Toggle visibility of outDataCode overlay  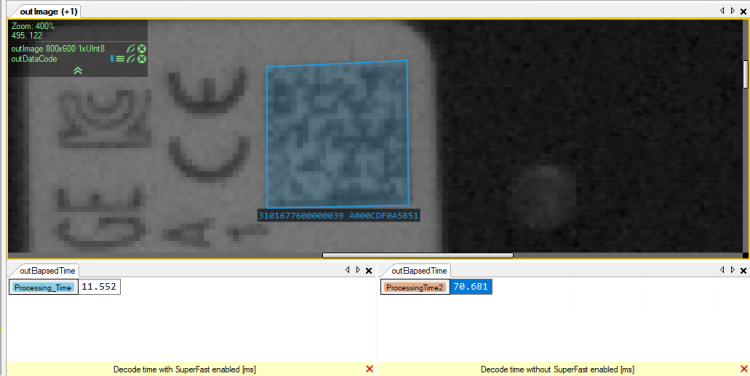[x=131, y=59]
